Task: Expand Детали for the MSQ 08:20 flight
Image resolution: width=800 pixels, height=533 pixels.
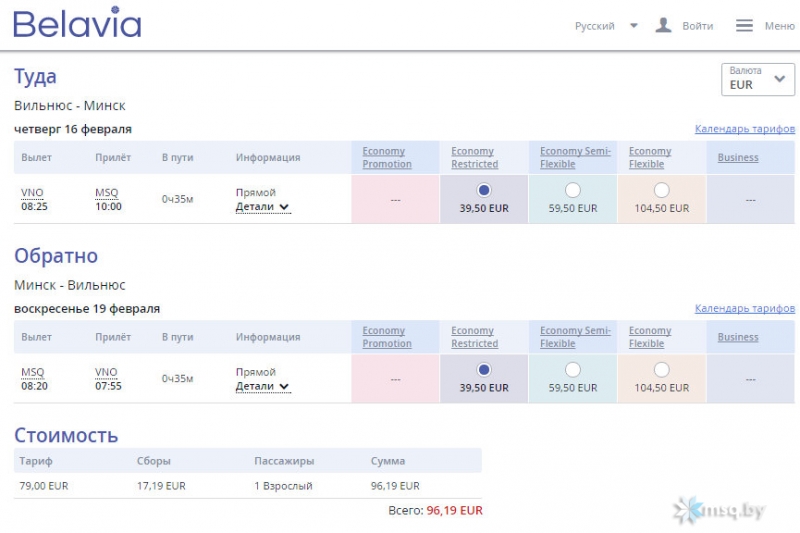Action: pos(263,387)
